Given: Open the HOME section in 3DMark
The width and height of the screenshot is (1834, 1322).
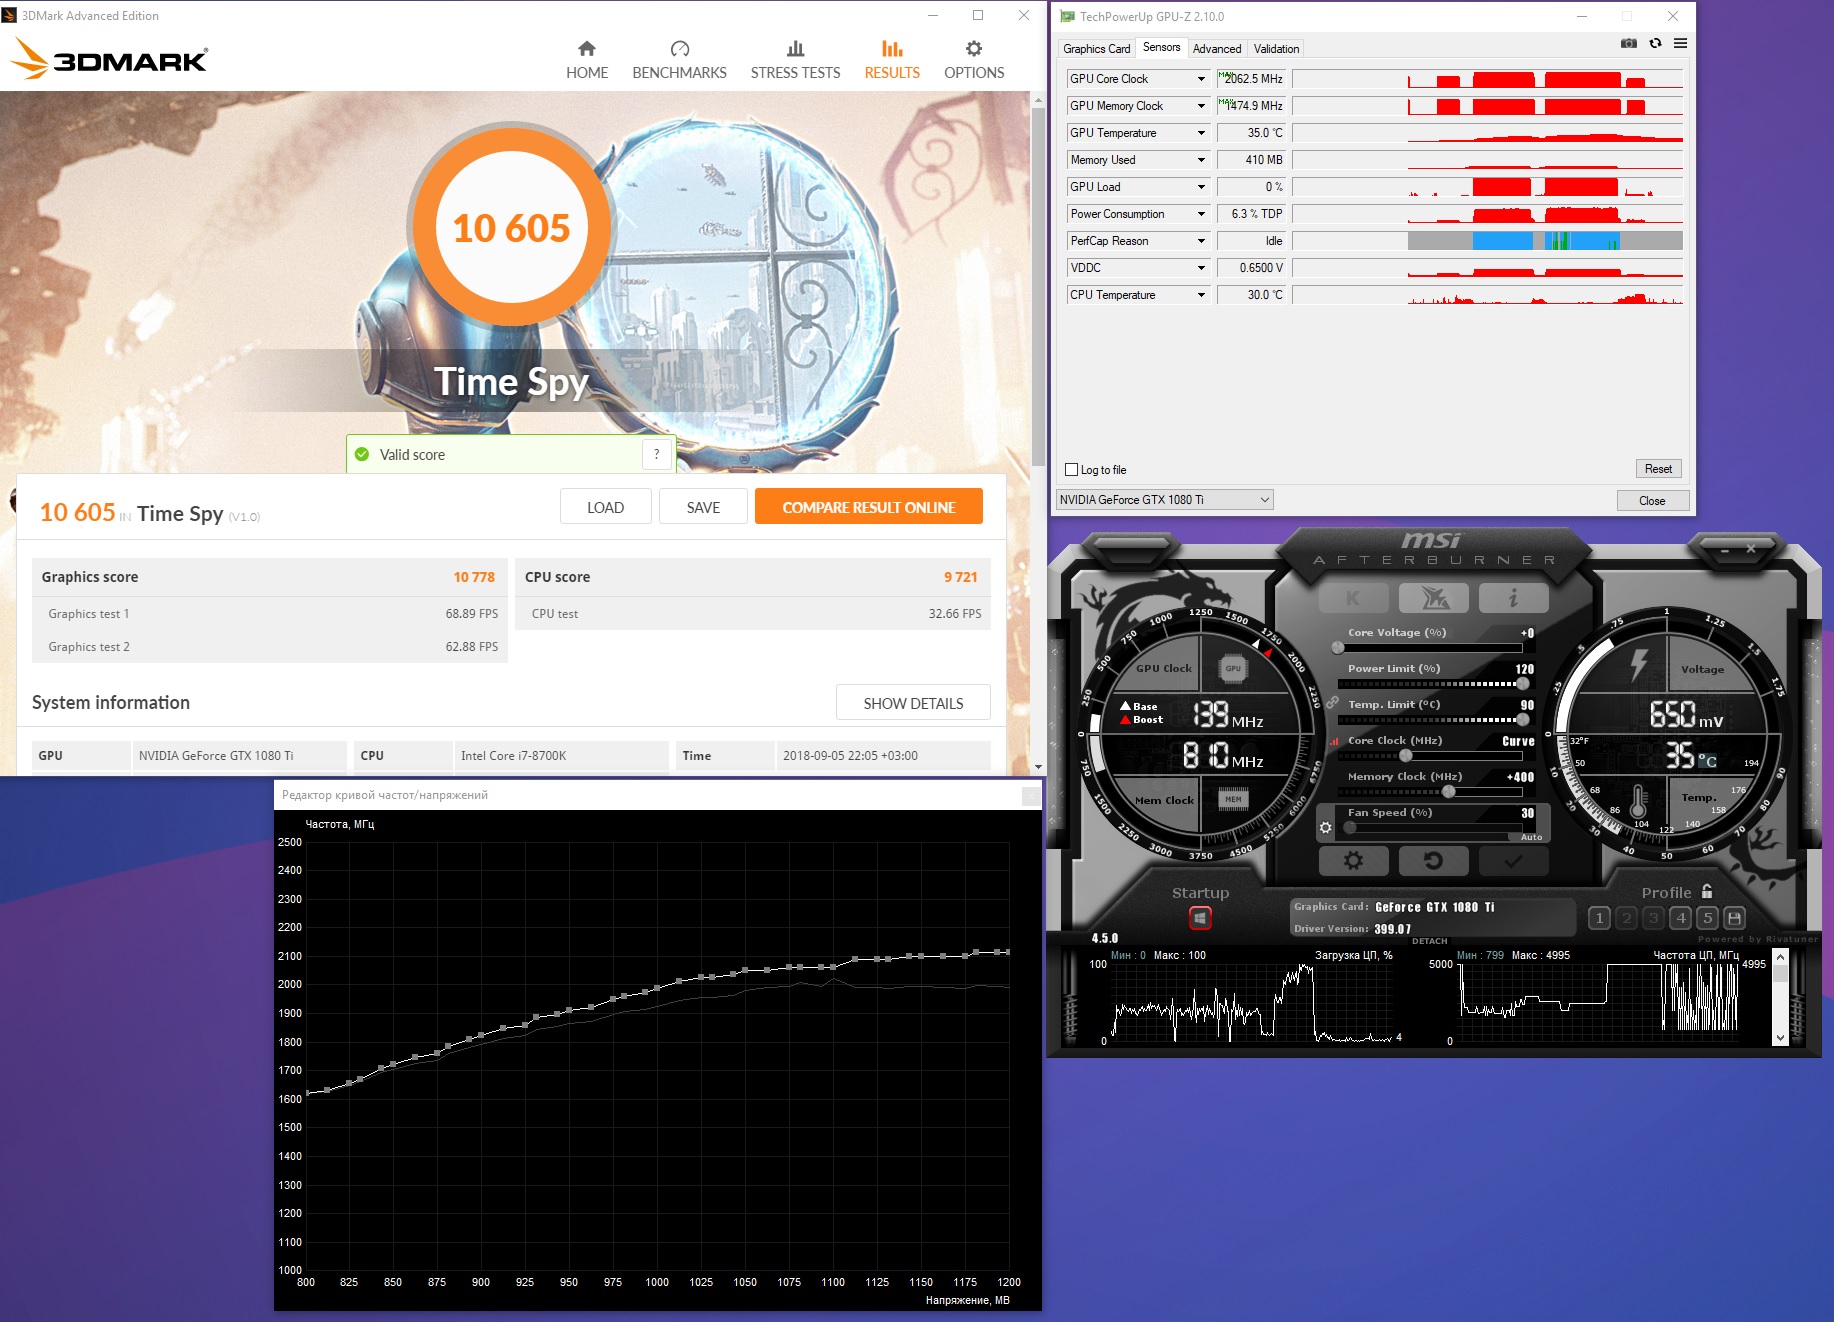Looking at the screenshot, I should click(x=587, y=60).
